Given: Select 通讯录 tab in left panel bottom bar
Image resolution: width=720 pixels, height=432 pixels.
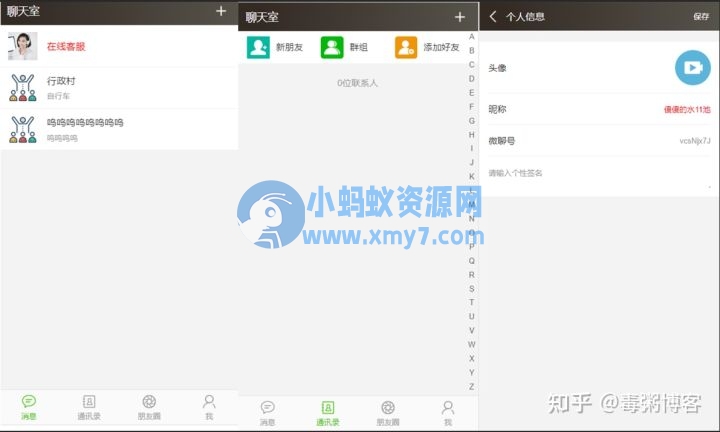Looking at the screenshot, I should point(89,407).
